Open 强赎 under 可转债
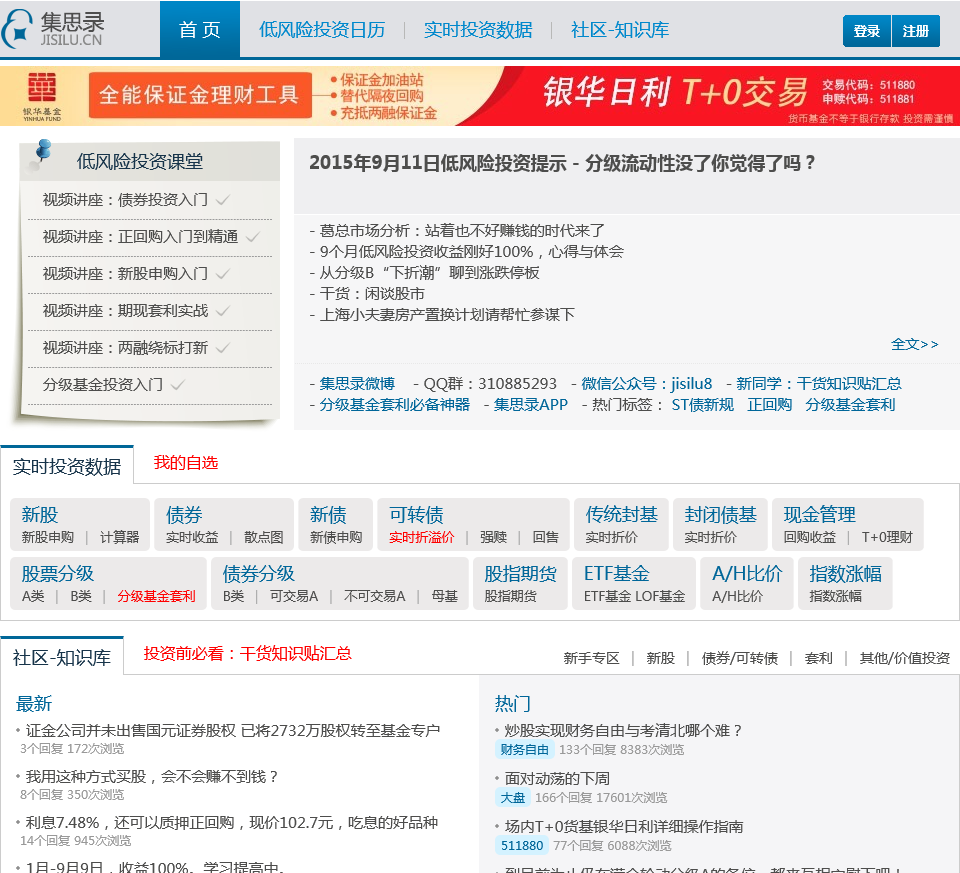The width and height of the screenshot is (960, 873). tap(493, 537)
